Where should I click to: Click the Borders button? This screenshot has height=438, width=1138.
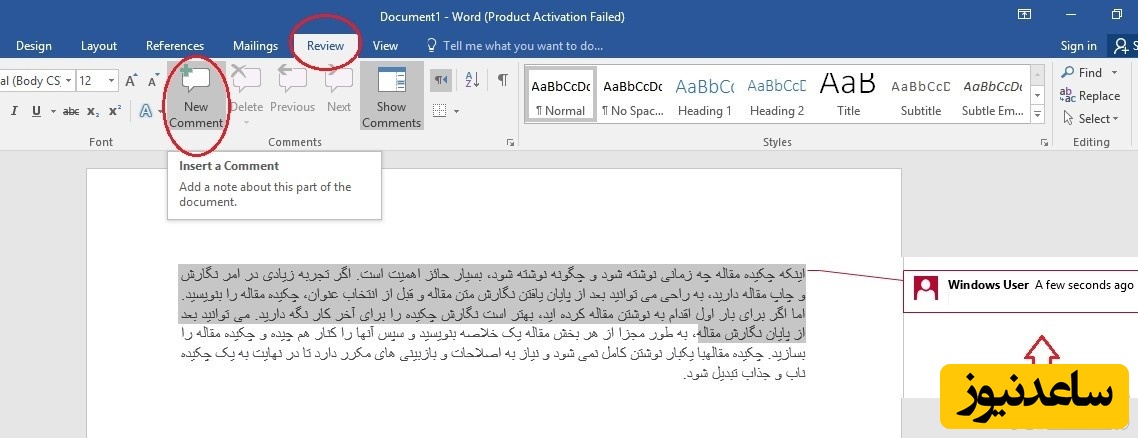(438, 111)
